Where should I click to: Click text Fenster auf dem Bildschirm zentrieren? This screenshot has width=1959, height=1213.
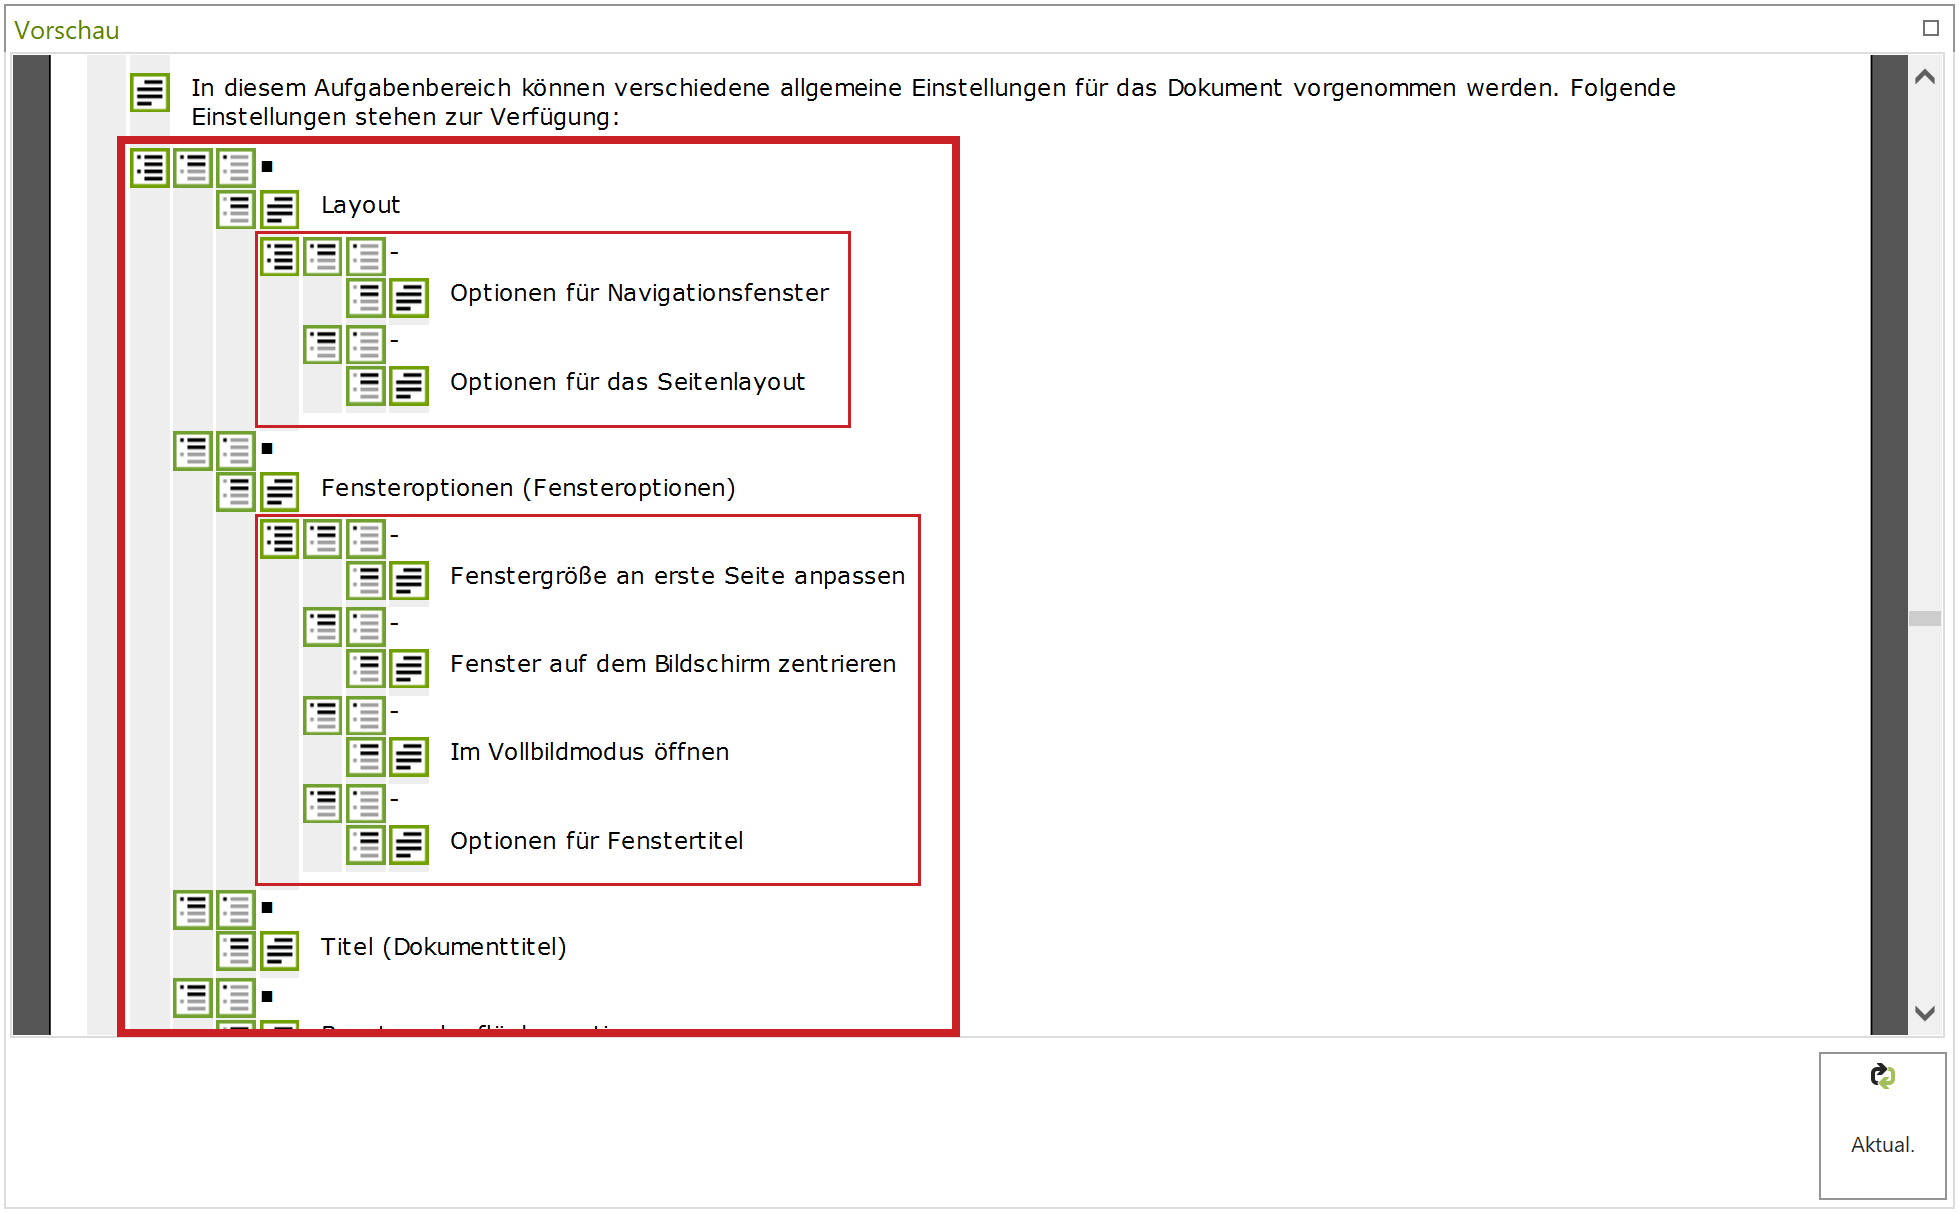point(673,664)
